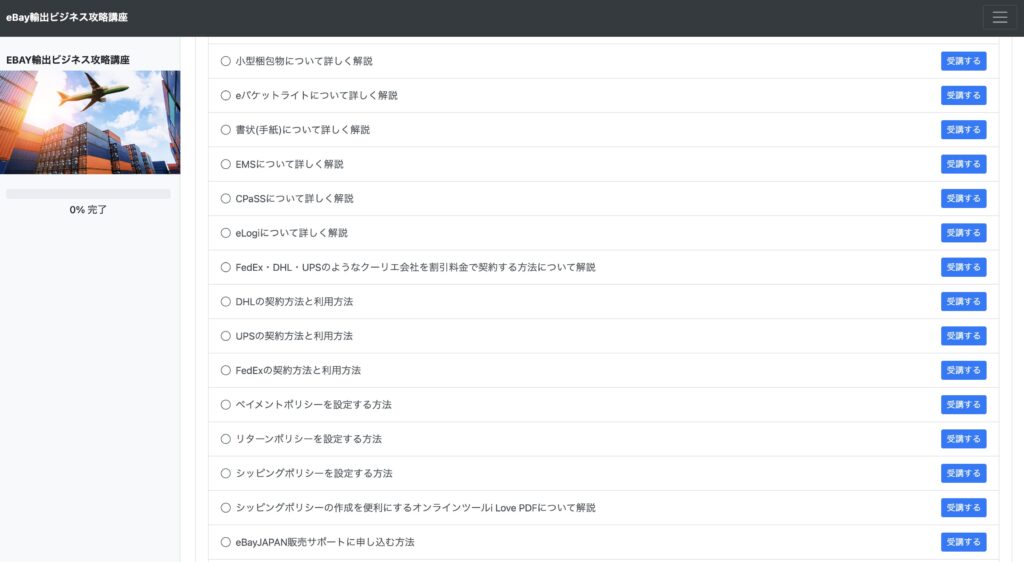Toggle circle for eLogiについて詳しく解説
Screen dimensions: 1024x562
coord(225,233)
